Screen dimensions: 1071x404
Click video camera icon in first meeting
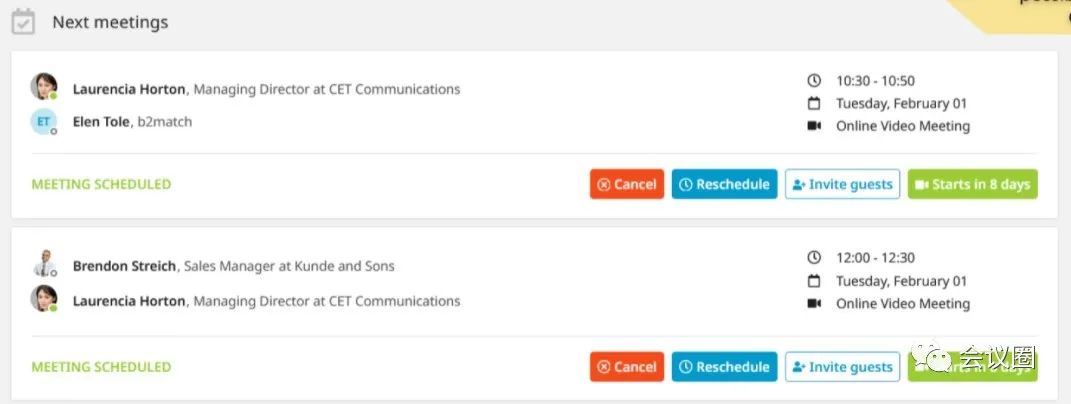pyautogui.click(x=814, y=126)
